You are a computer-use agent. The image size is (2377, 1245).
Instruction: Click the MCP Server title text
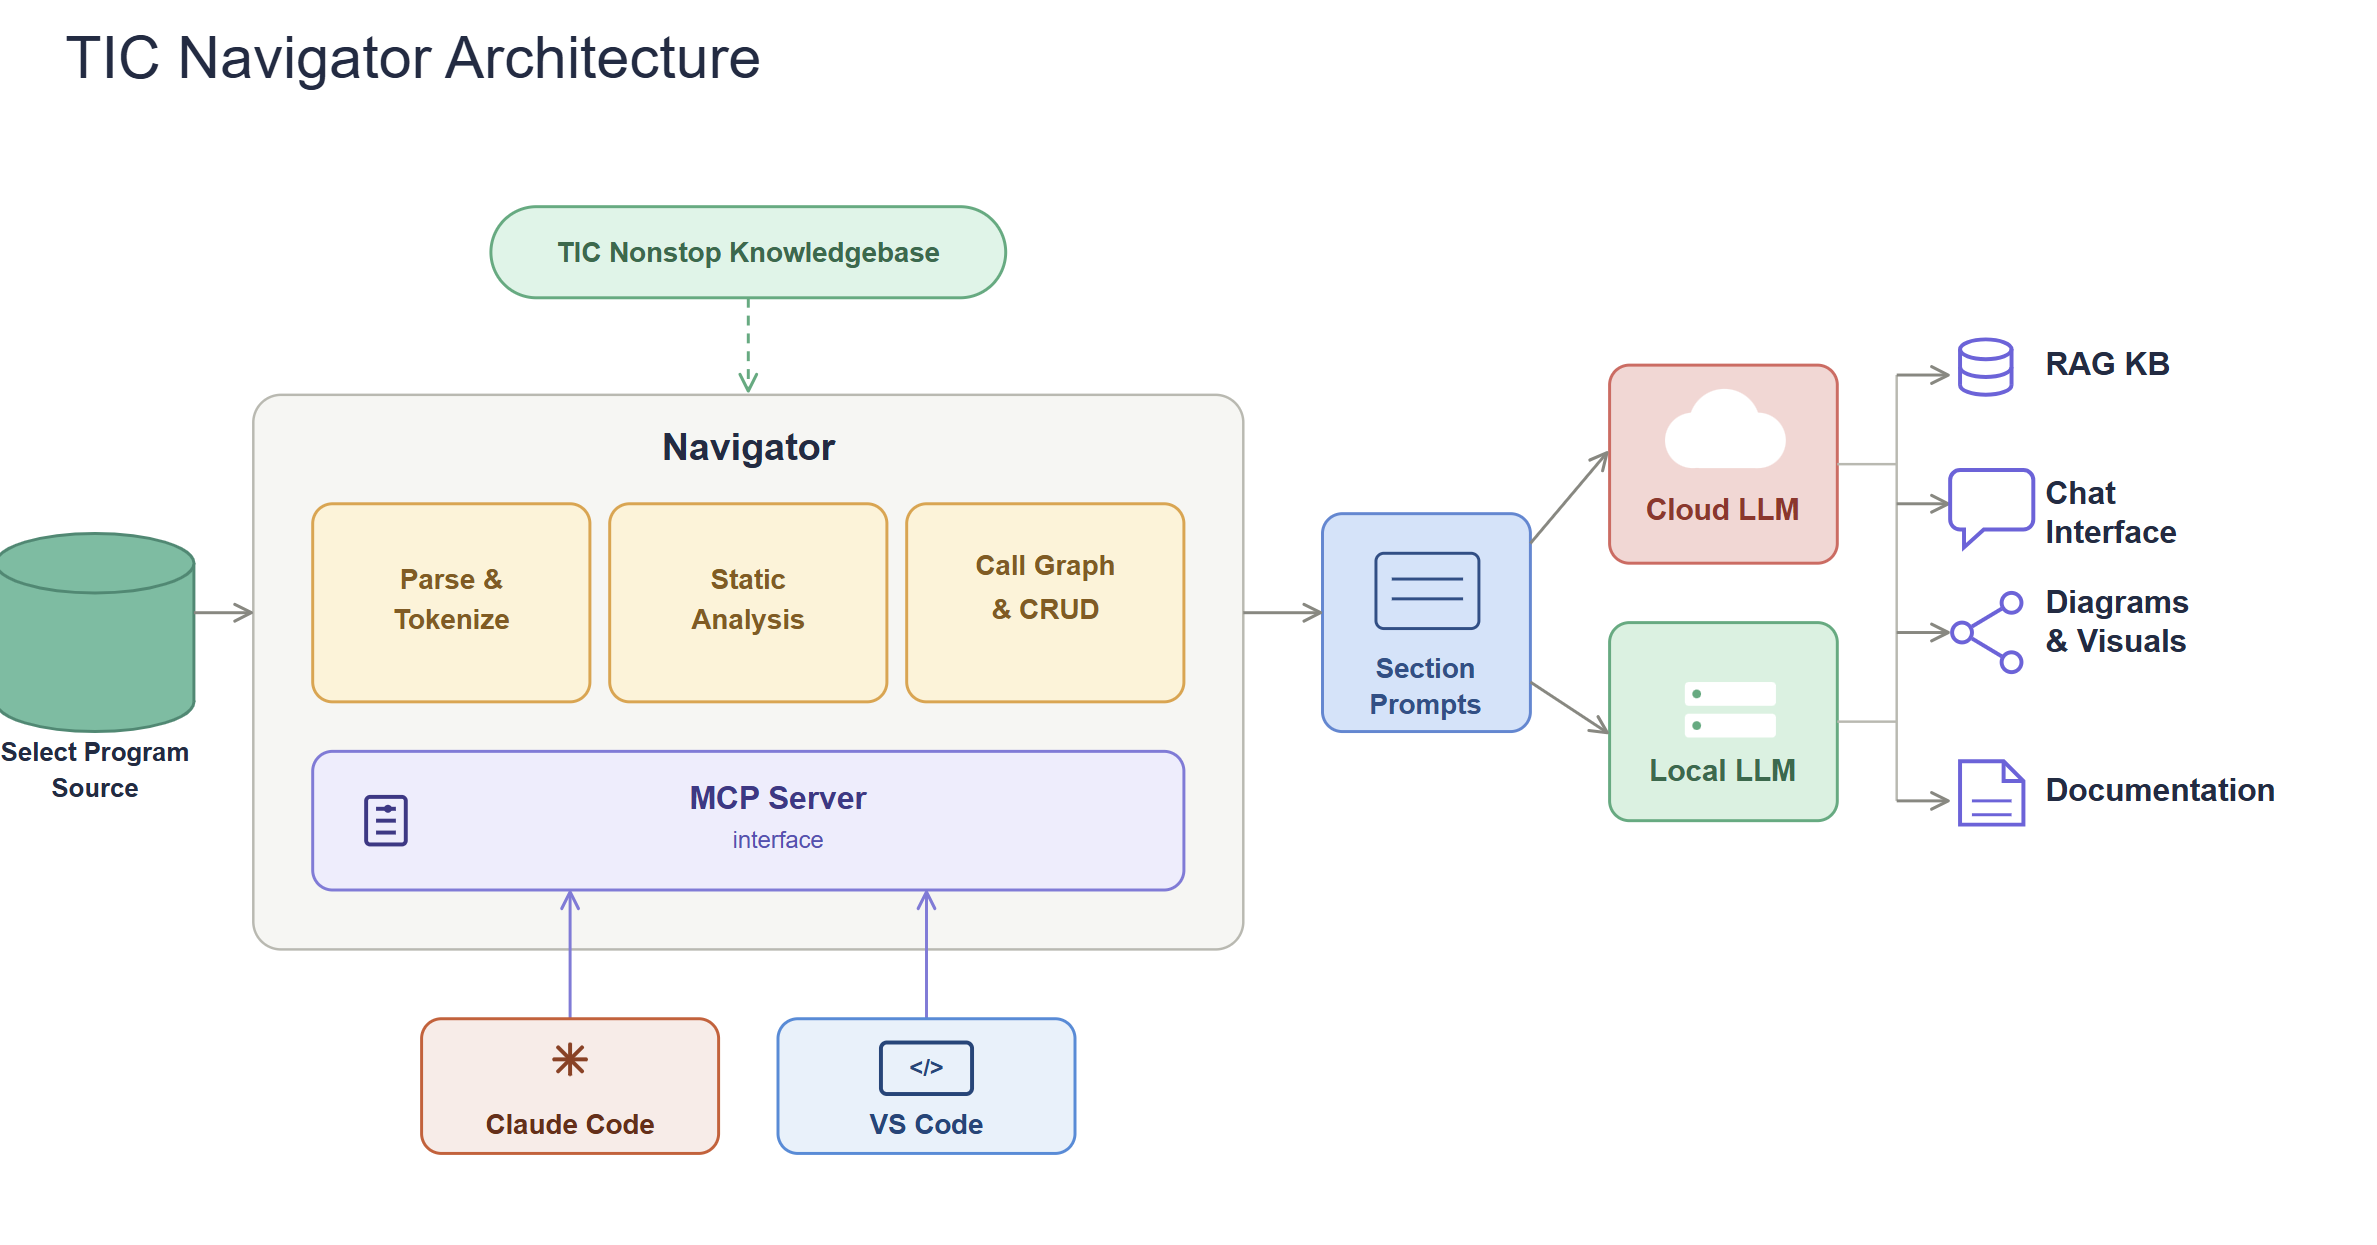tap(778, 798)
